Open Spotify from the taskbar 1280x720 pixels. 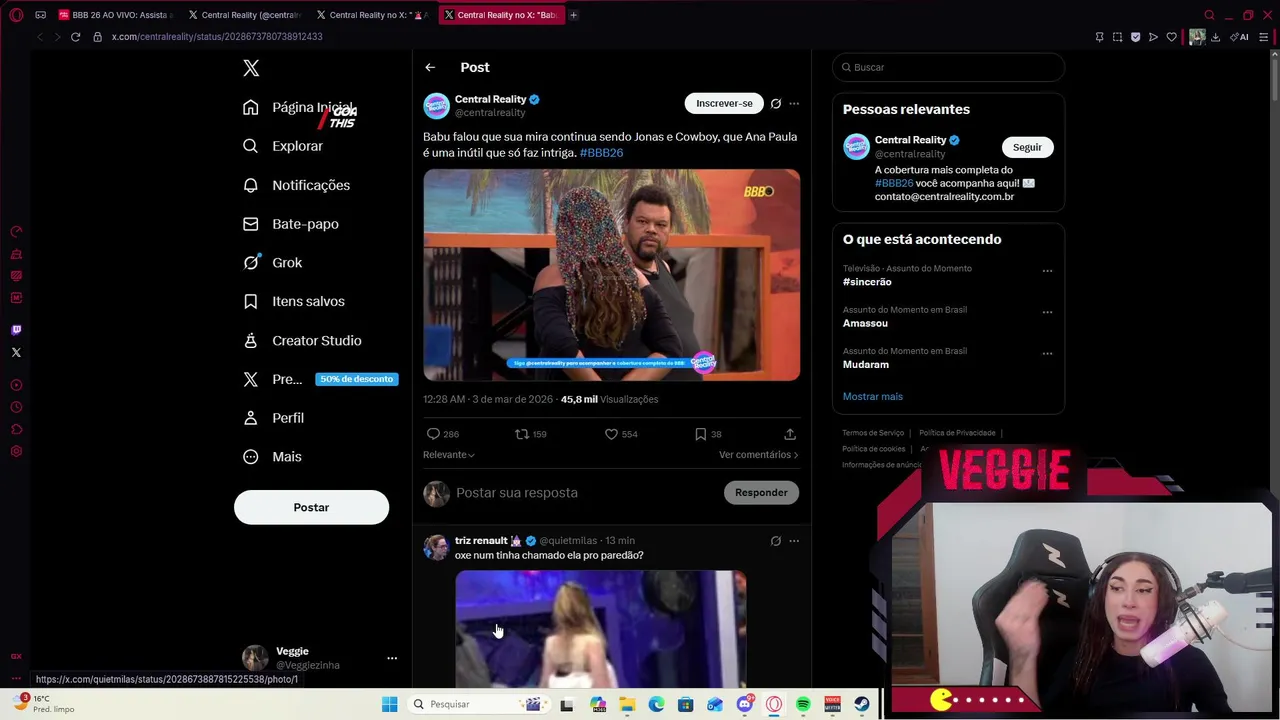point(803,704)
